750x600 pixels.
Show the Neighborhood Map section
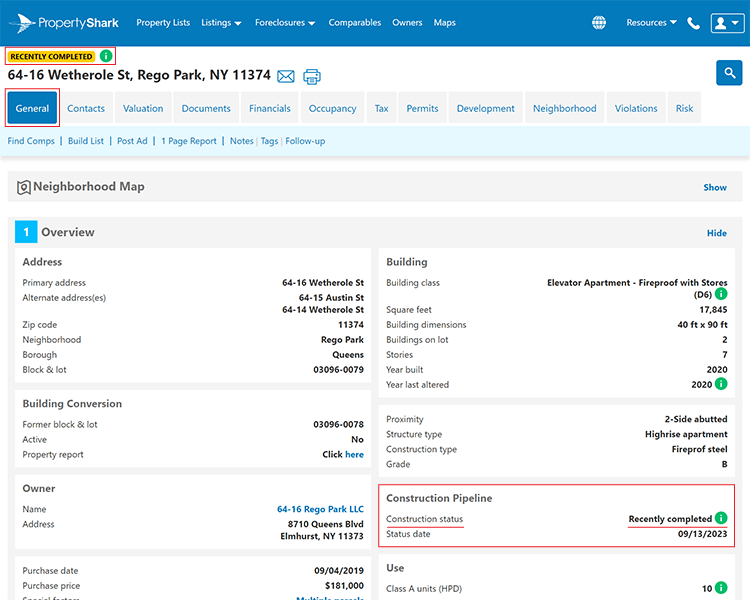(715, 188)
